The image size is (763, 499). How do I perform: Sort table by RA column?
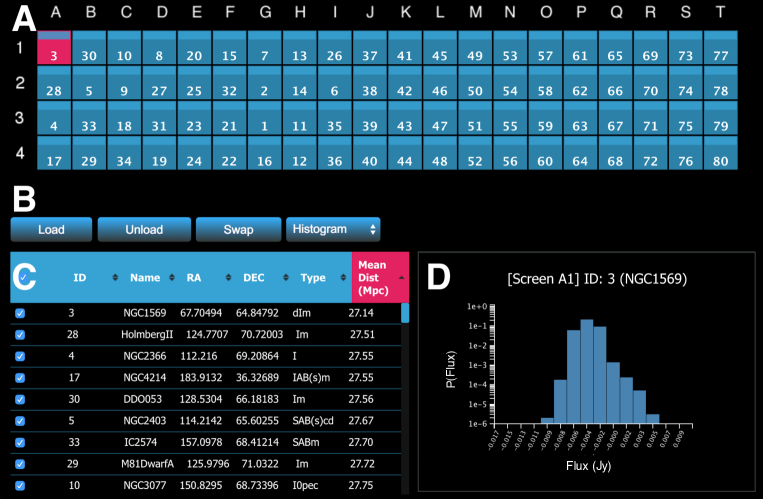click(x=194, y=277)
